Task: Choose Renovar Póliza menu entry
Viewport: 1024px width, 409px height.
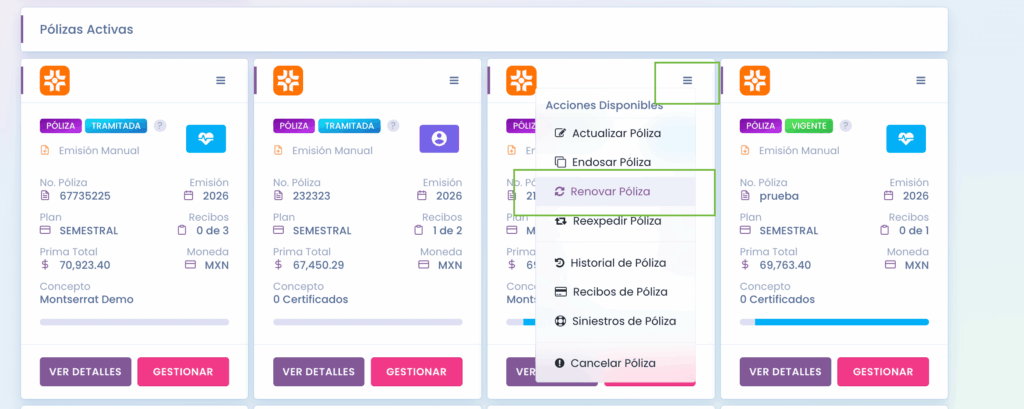Action: pos(616,191)
